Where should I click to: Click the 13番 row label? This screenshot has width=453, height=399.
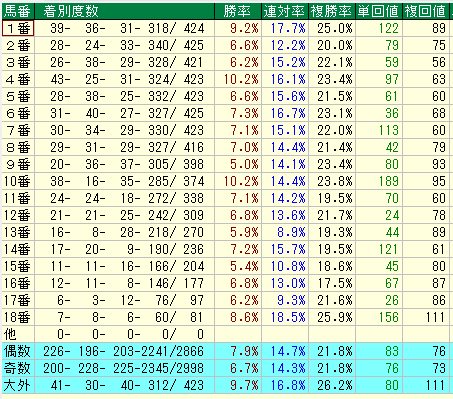coord(18,232)
